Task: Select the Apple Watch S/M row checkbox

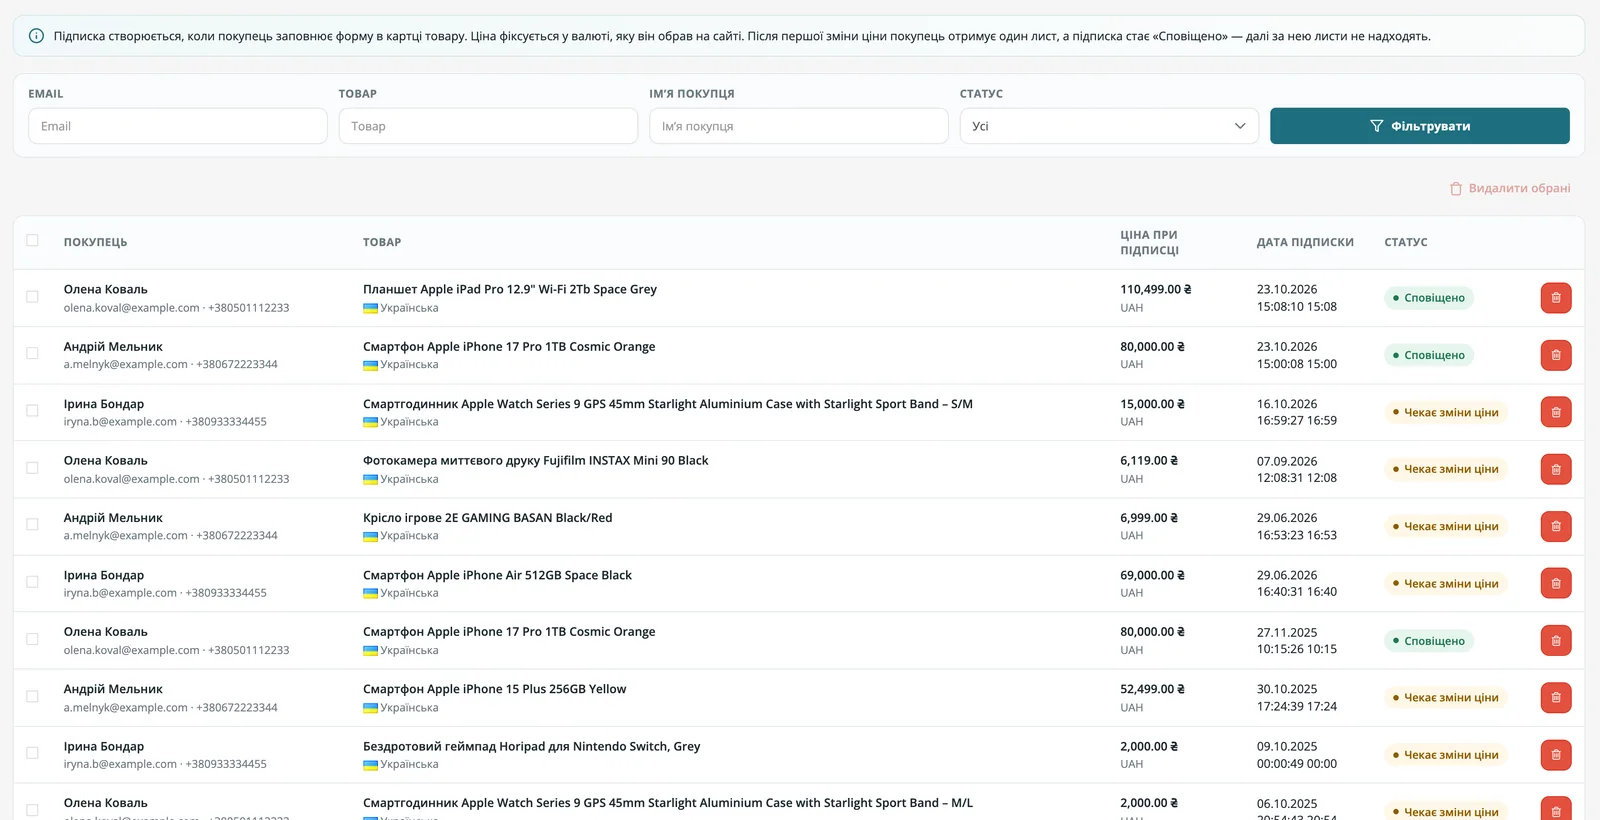Action: [32, 411]
